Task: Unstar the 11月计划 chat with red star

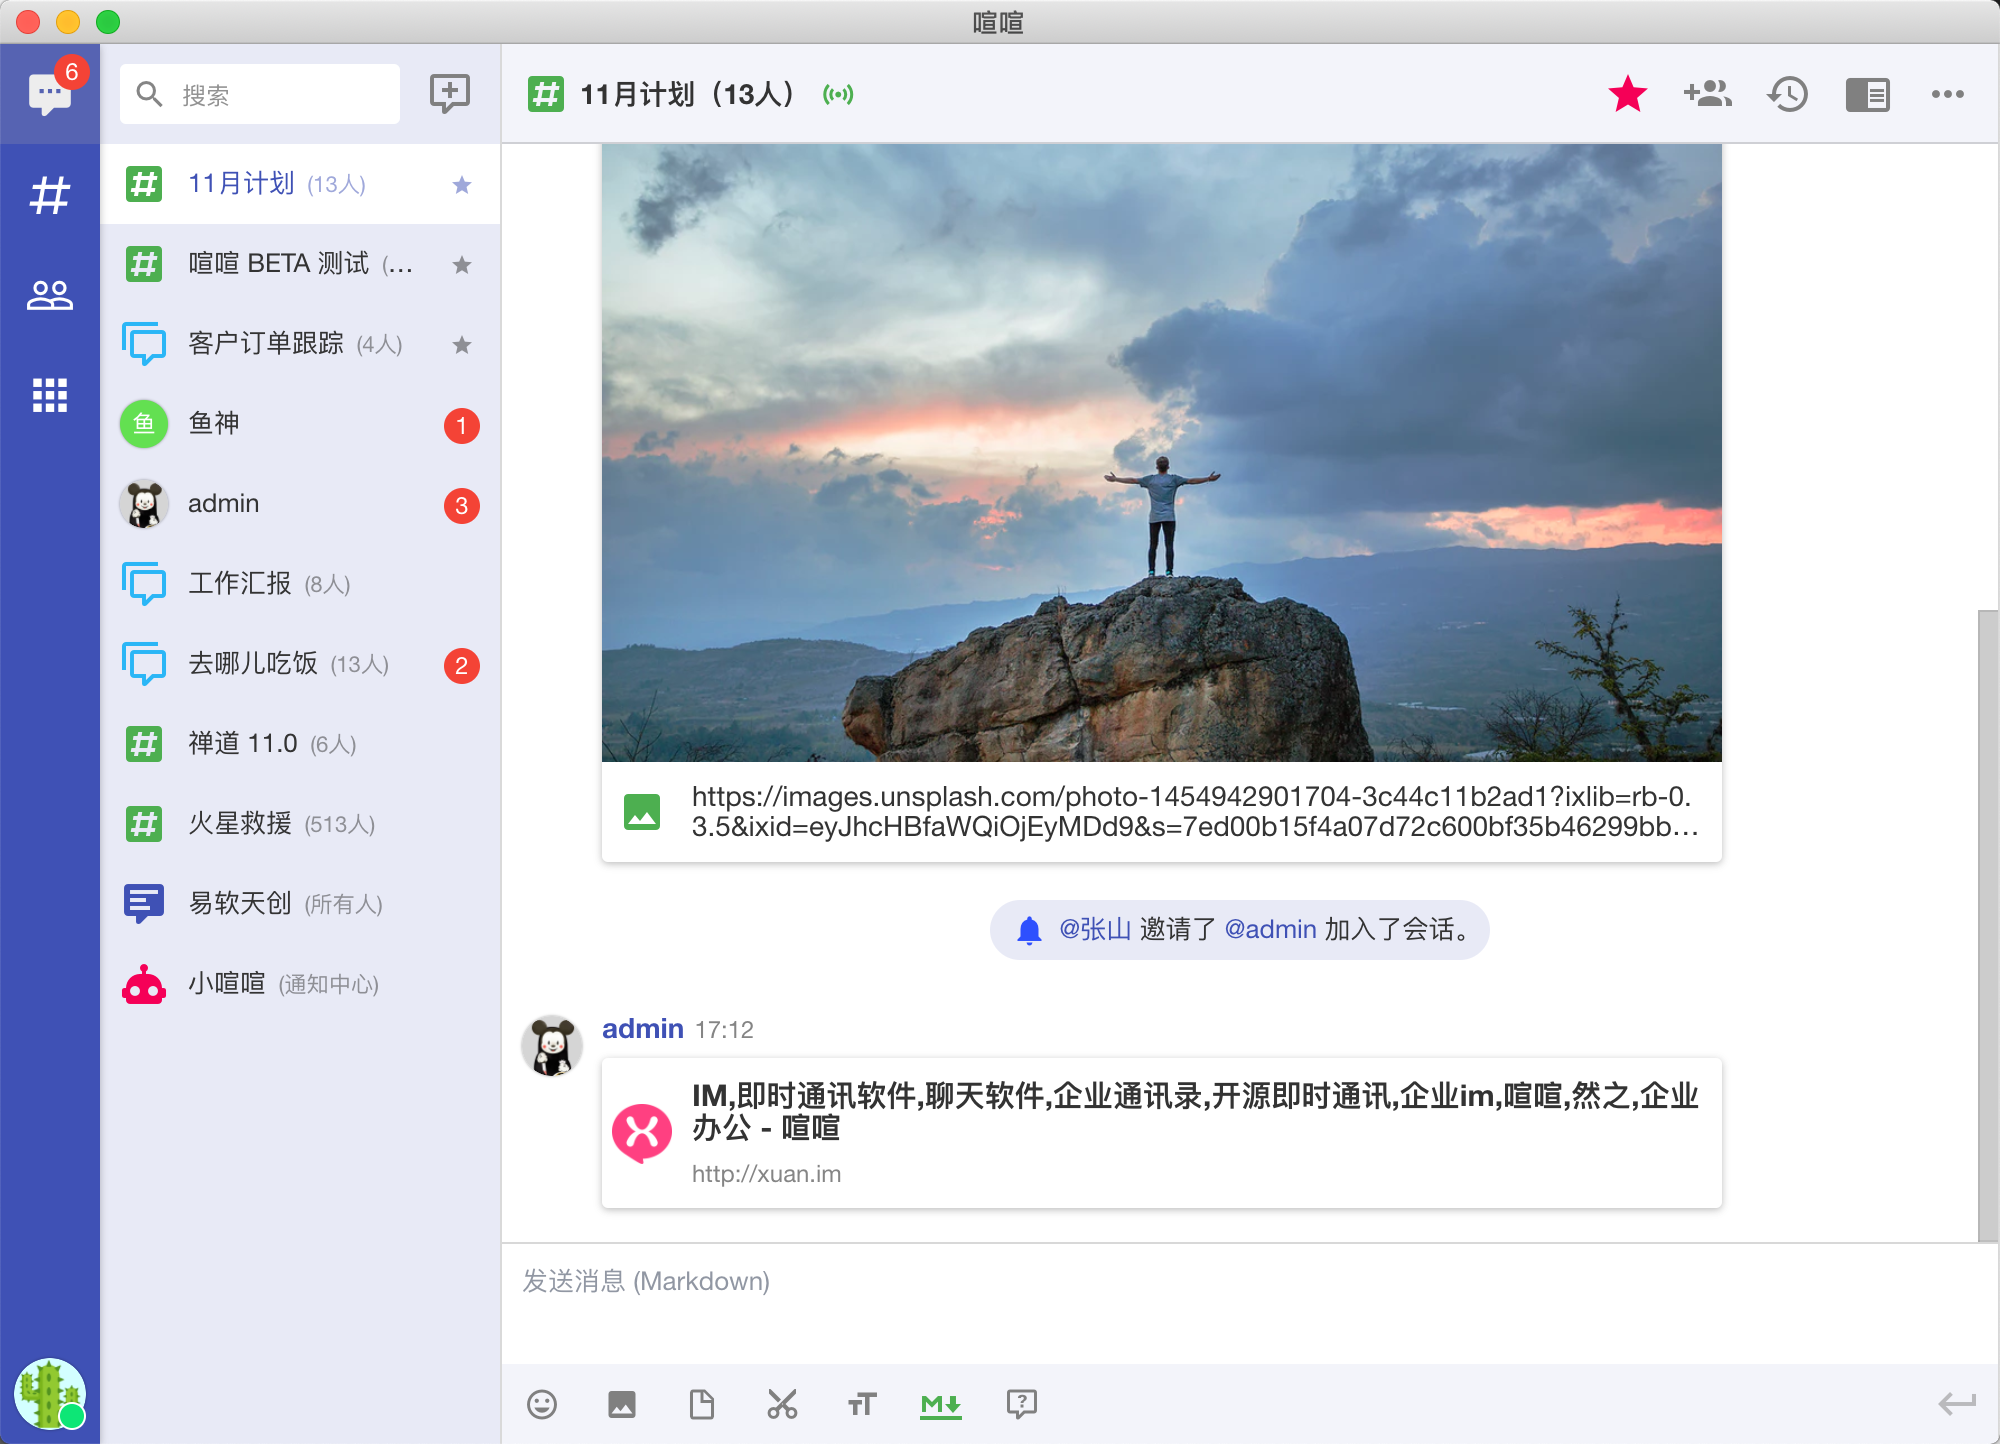Action: click(x=1628, y=95)
